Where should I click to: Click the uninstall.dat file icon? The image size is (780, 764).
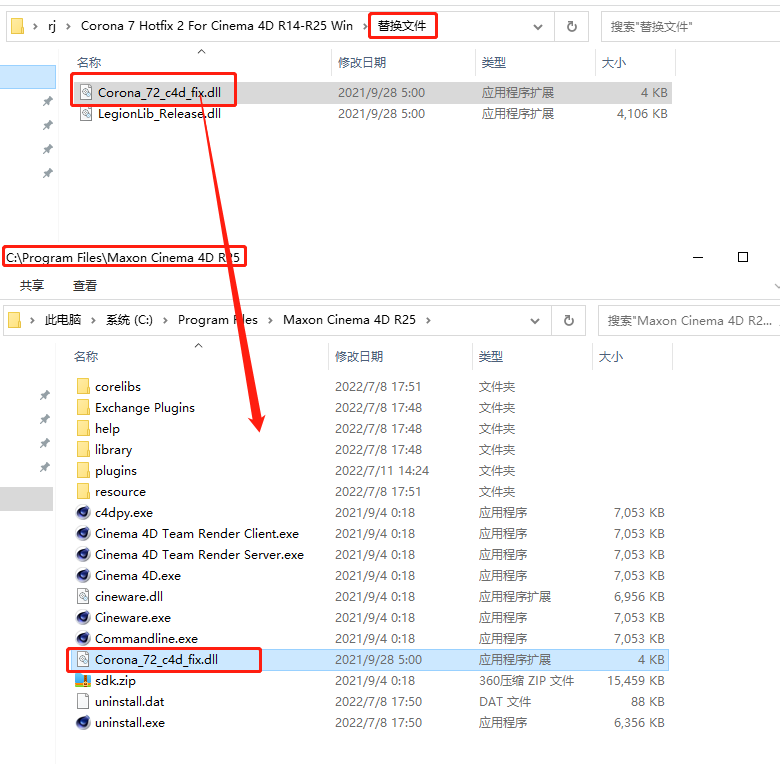pyautogui.click(x=83, y=701)
